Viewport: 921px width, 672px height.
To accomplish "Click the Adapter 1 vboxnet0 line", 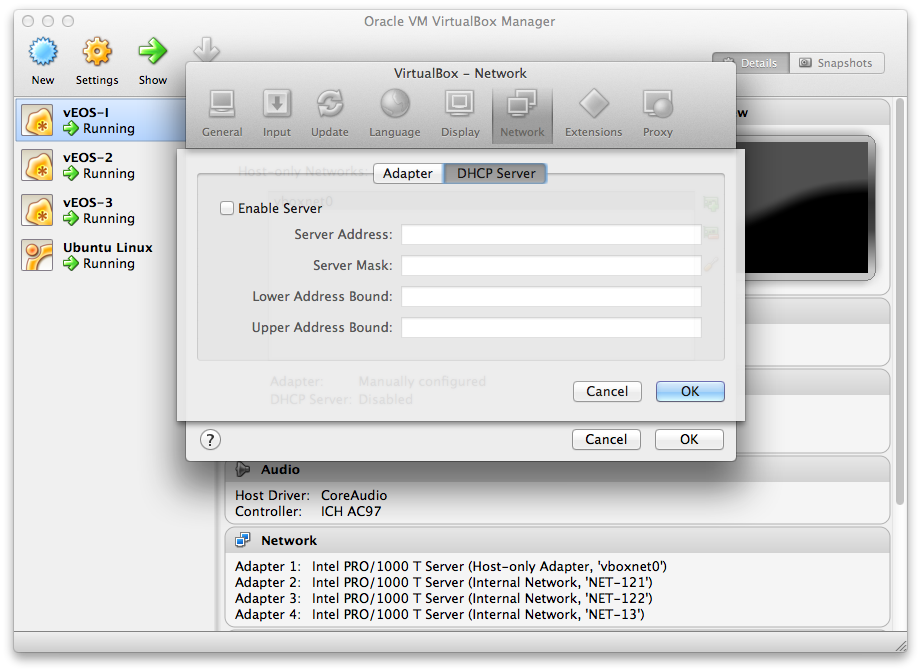I will pos(451,566).
